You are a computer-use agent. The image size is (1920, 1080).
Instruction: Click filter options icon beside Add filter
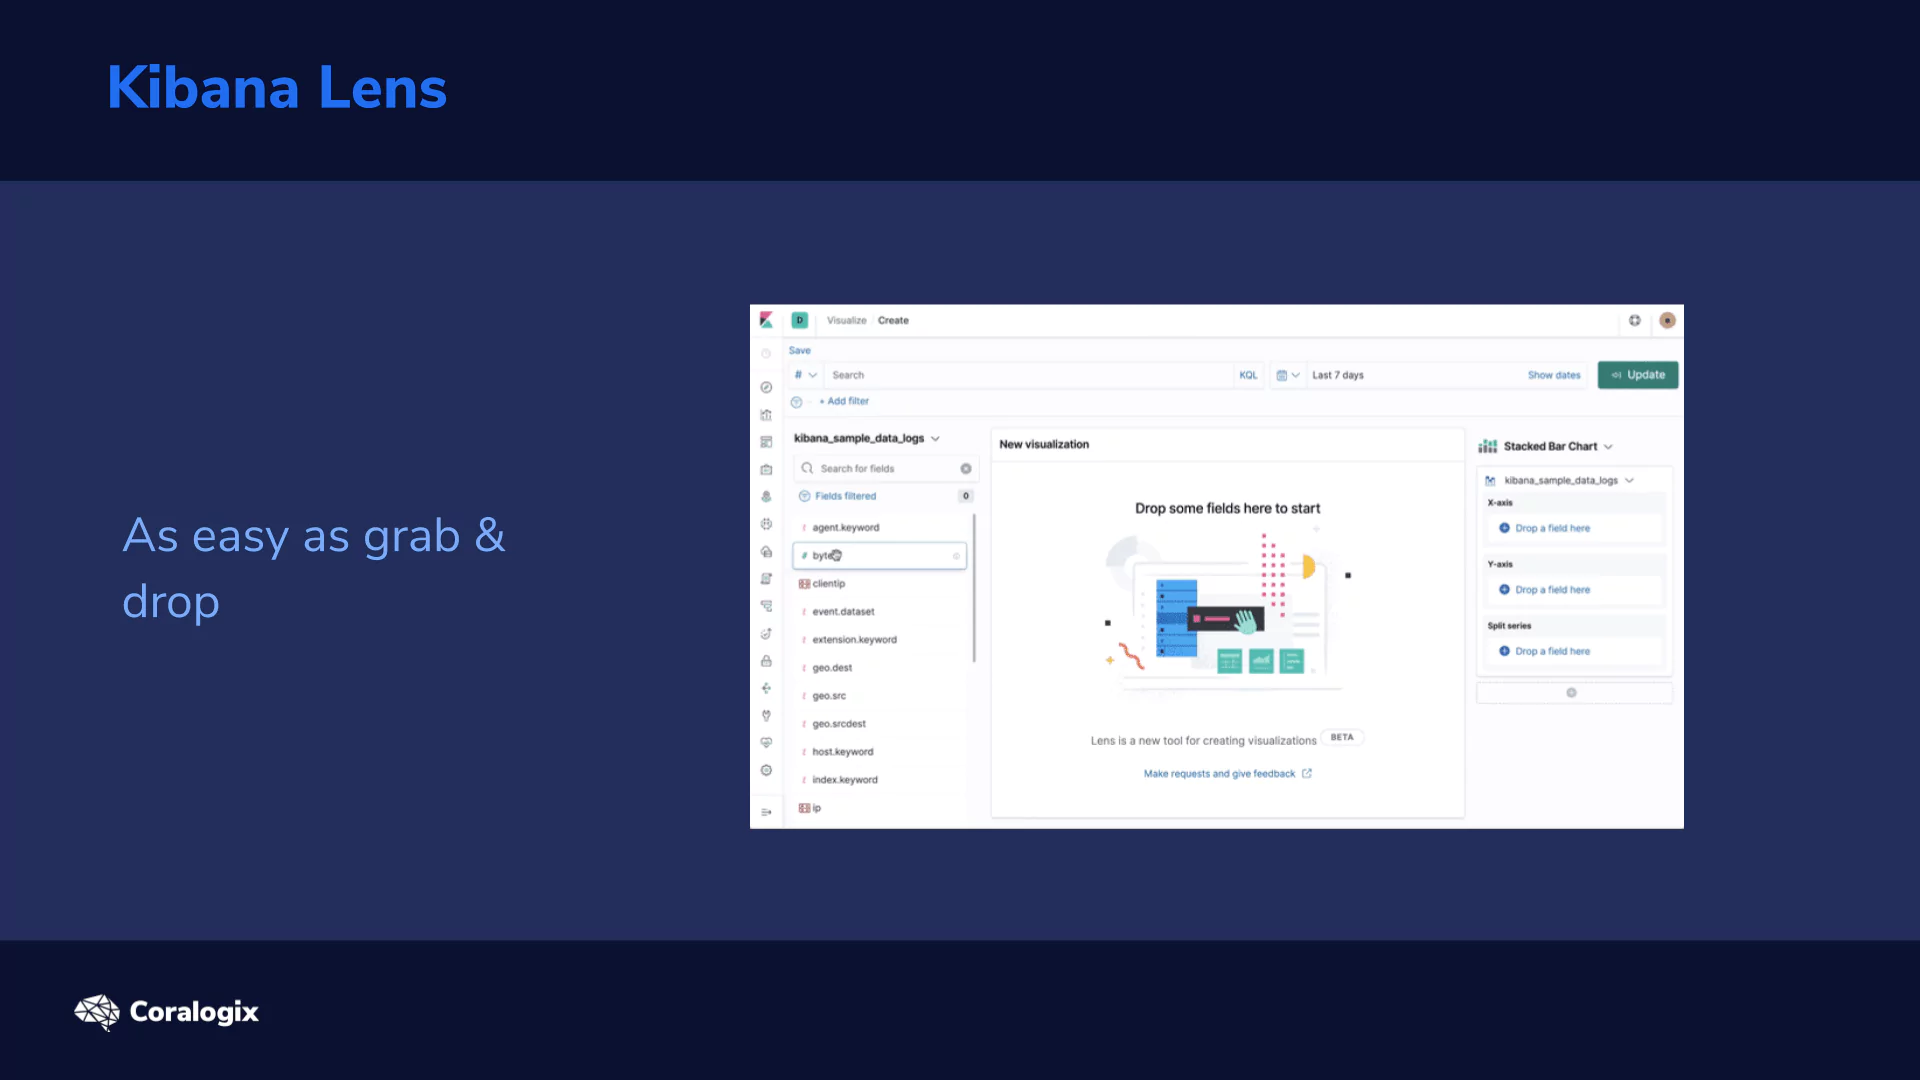[797, 401]
